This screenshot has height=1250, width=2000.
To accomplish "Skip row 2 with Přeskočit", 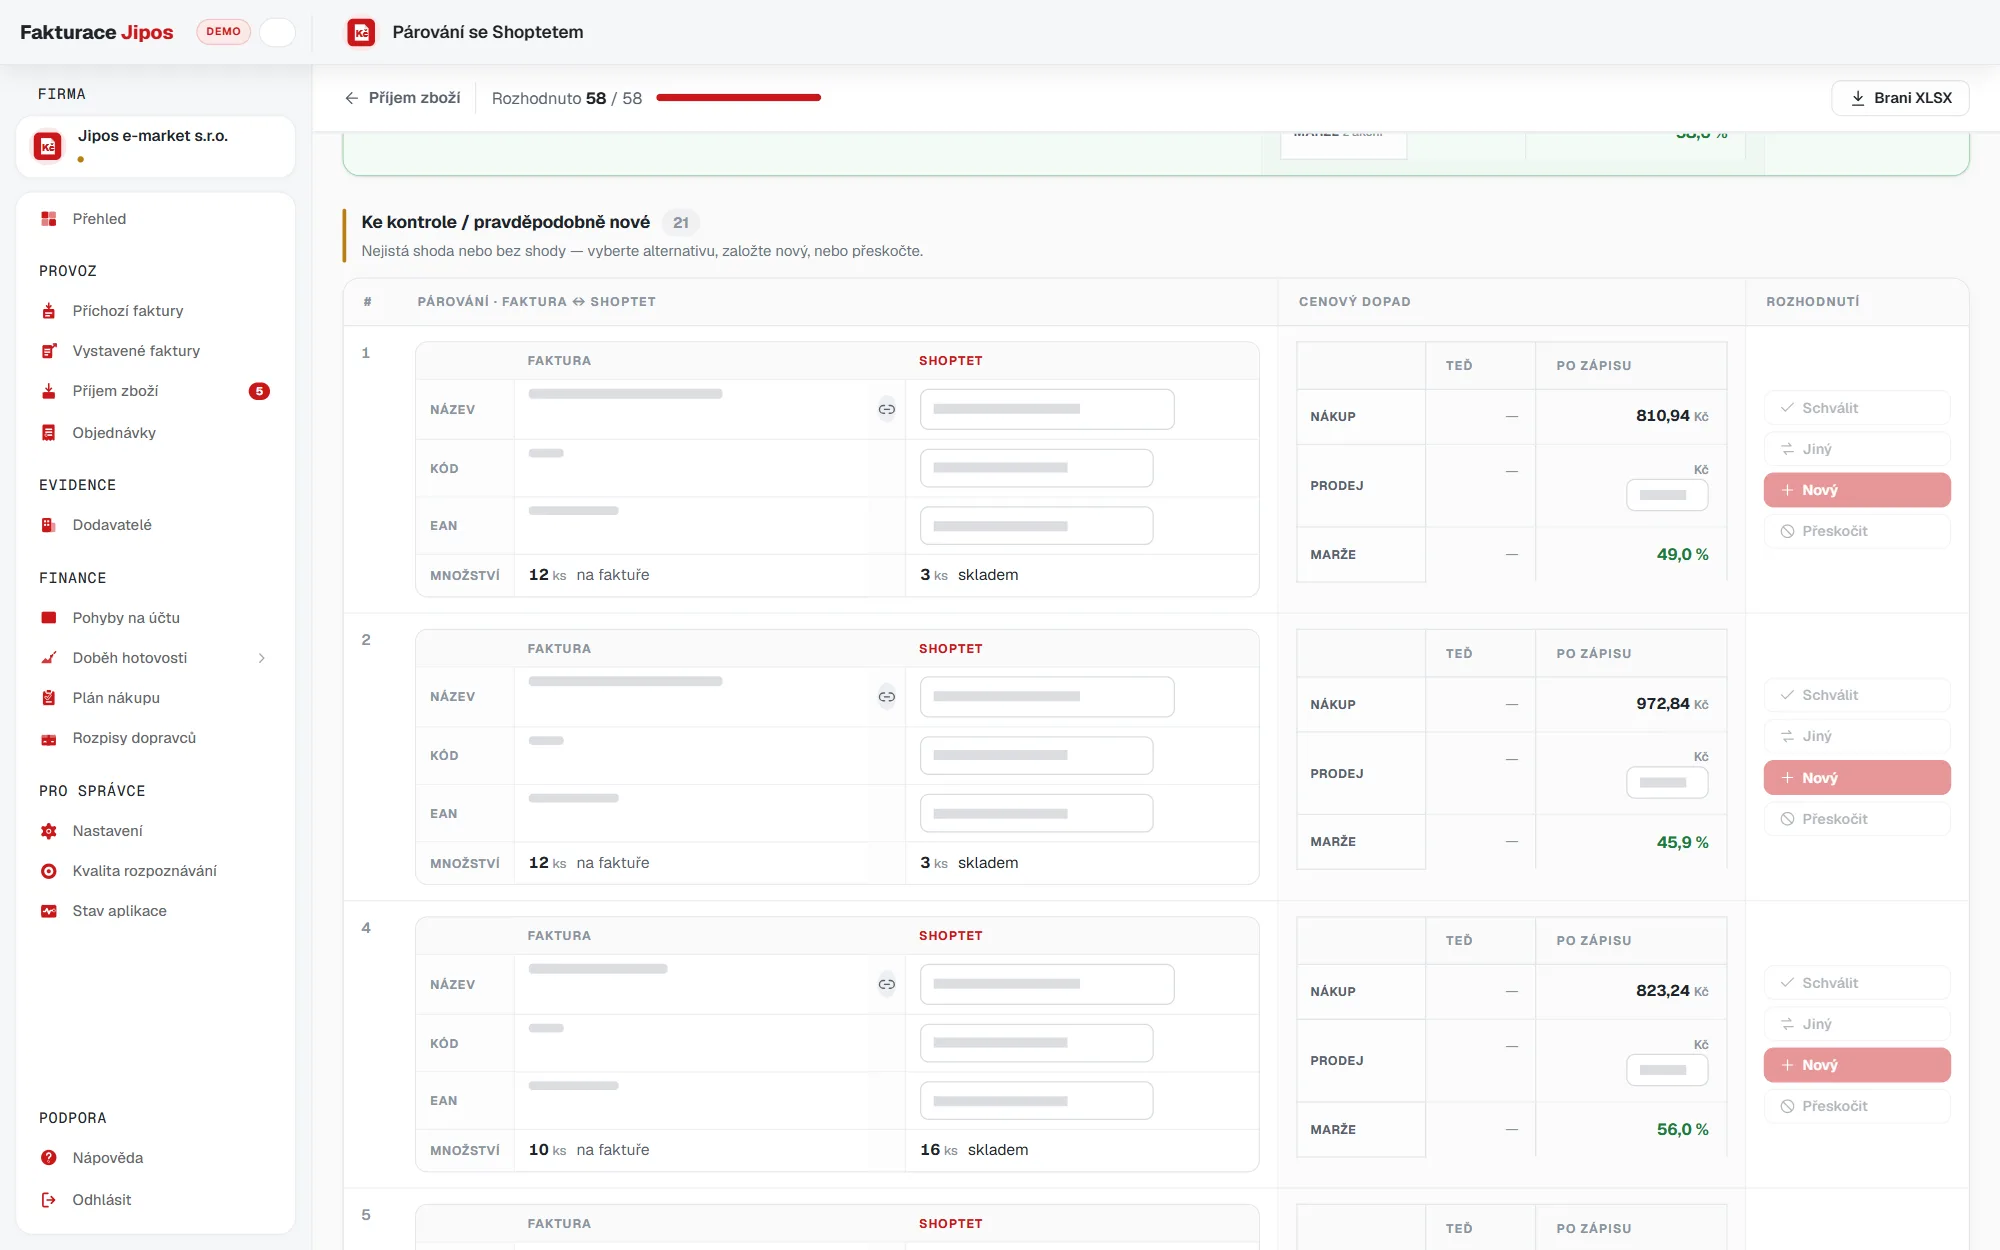I will 1857,819.
